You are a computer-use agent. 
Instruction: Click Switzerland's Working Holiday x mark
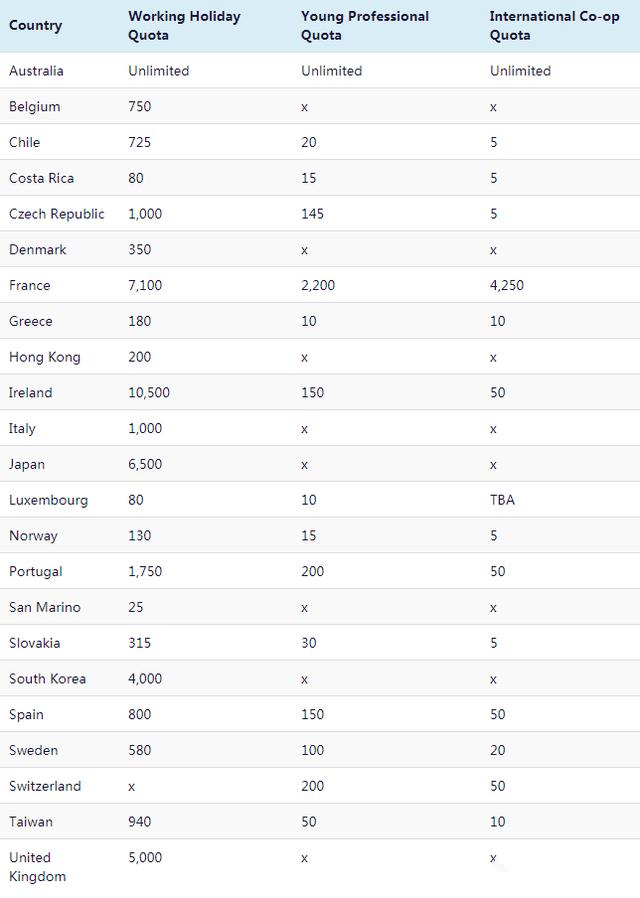tap(132, 787)
